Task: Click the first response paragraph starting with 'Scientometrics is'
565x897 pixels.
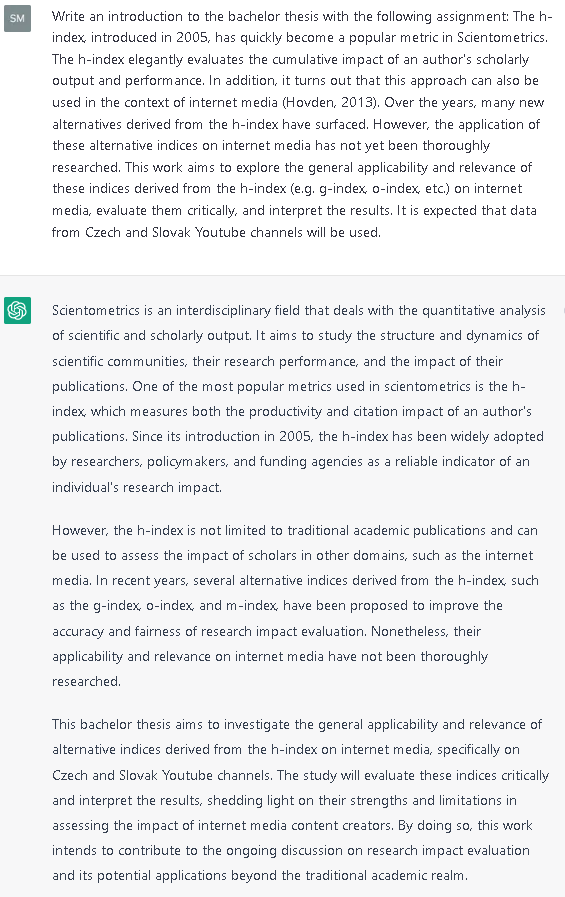Action: coord(299,399)
